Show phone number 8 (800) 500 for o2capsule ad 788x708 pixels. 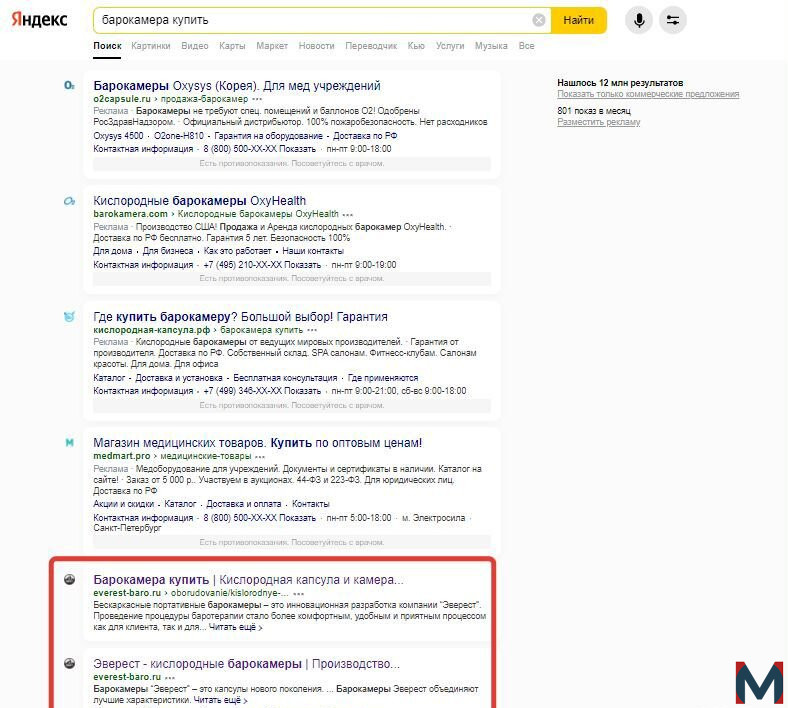259,149
